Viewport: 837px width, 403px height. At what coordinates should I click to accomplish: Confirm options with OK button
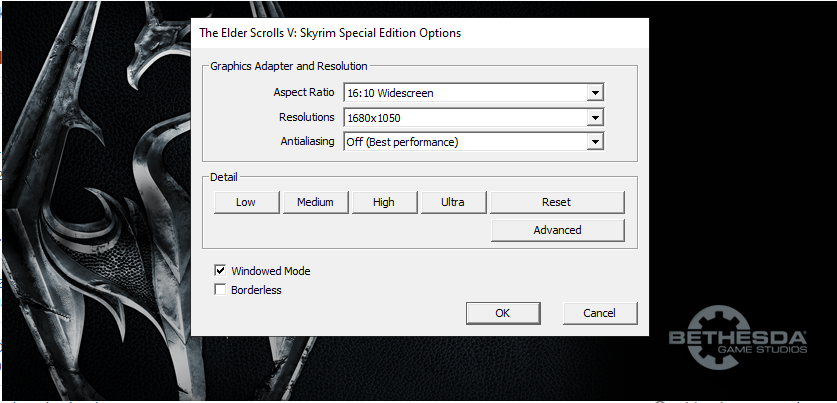pos(503,313)
